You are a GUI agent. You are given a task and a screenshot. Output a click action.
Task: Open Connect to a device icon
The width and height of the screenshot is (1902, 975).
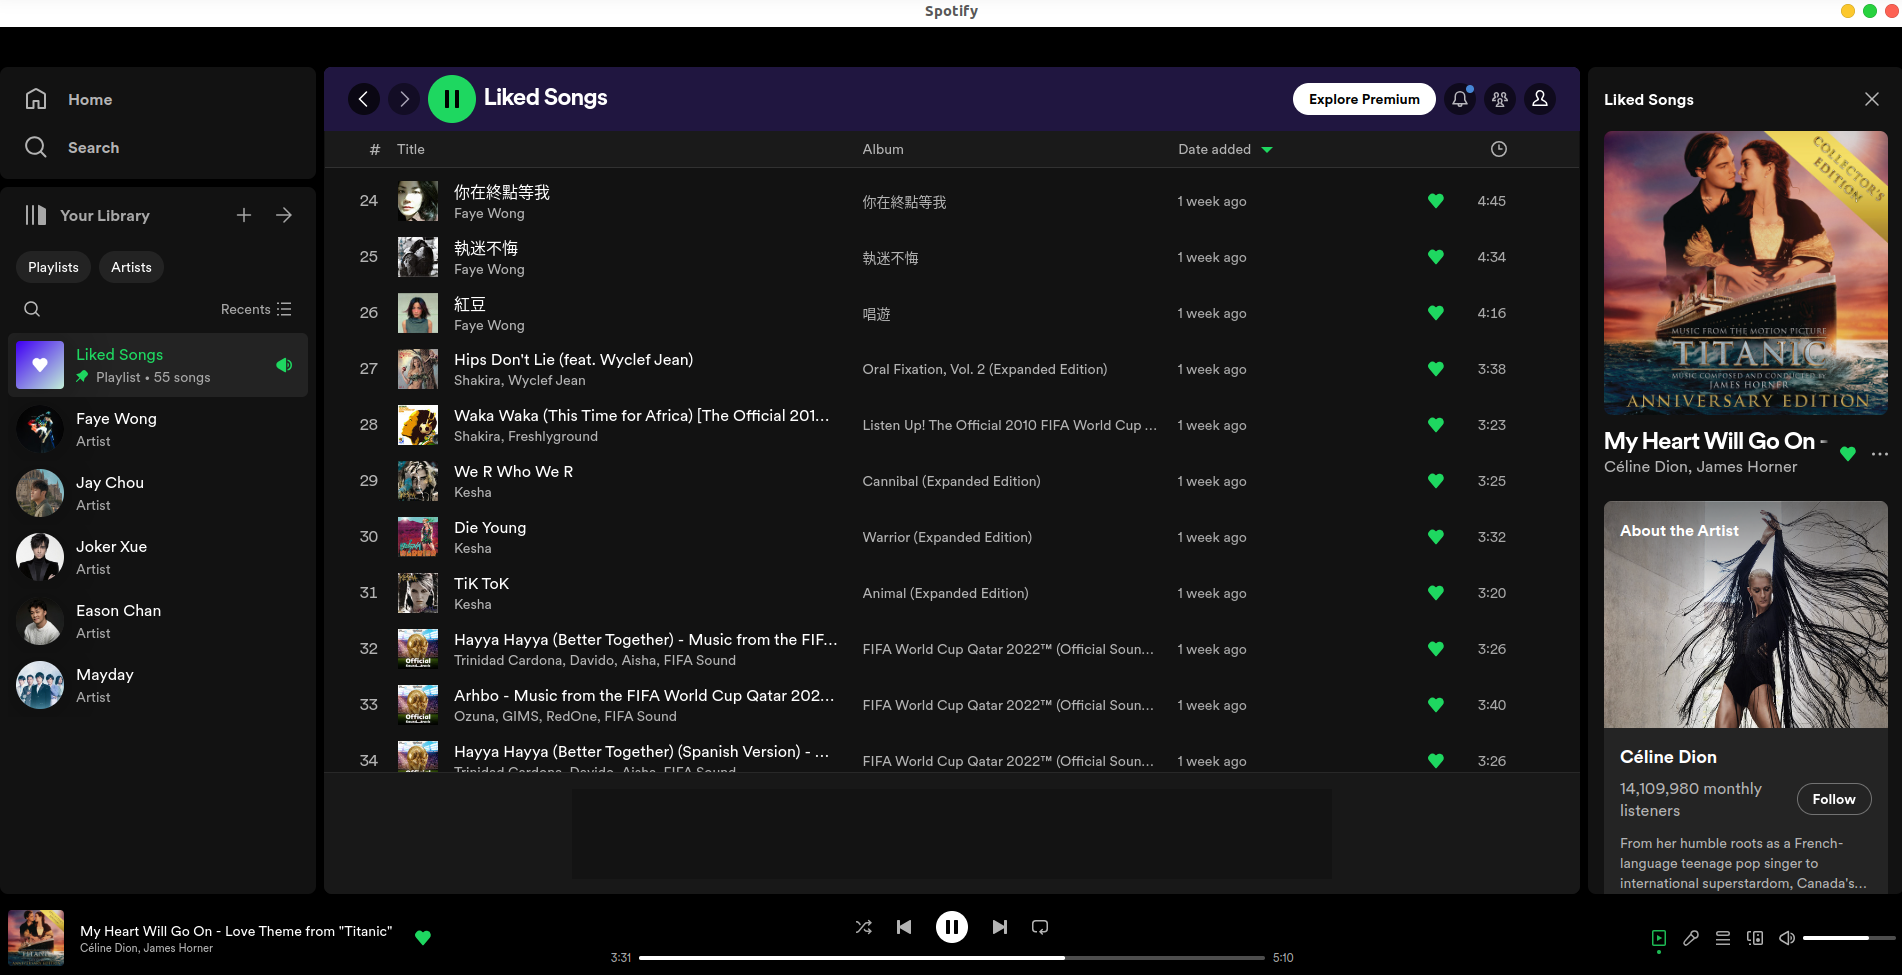pos(1755,938)
